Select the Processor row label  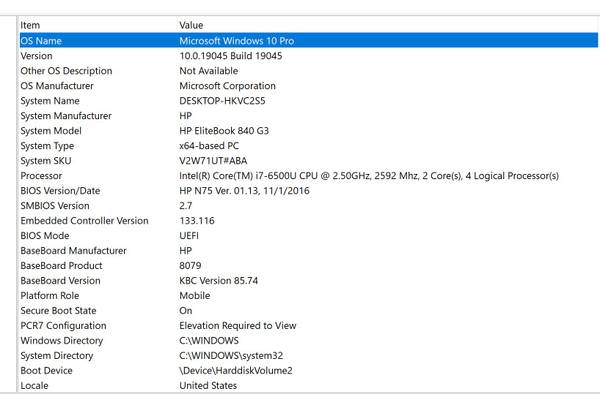(x=41, y=176)
